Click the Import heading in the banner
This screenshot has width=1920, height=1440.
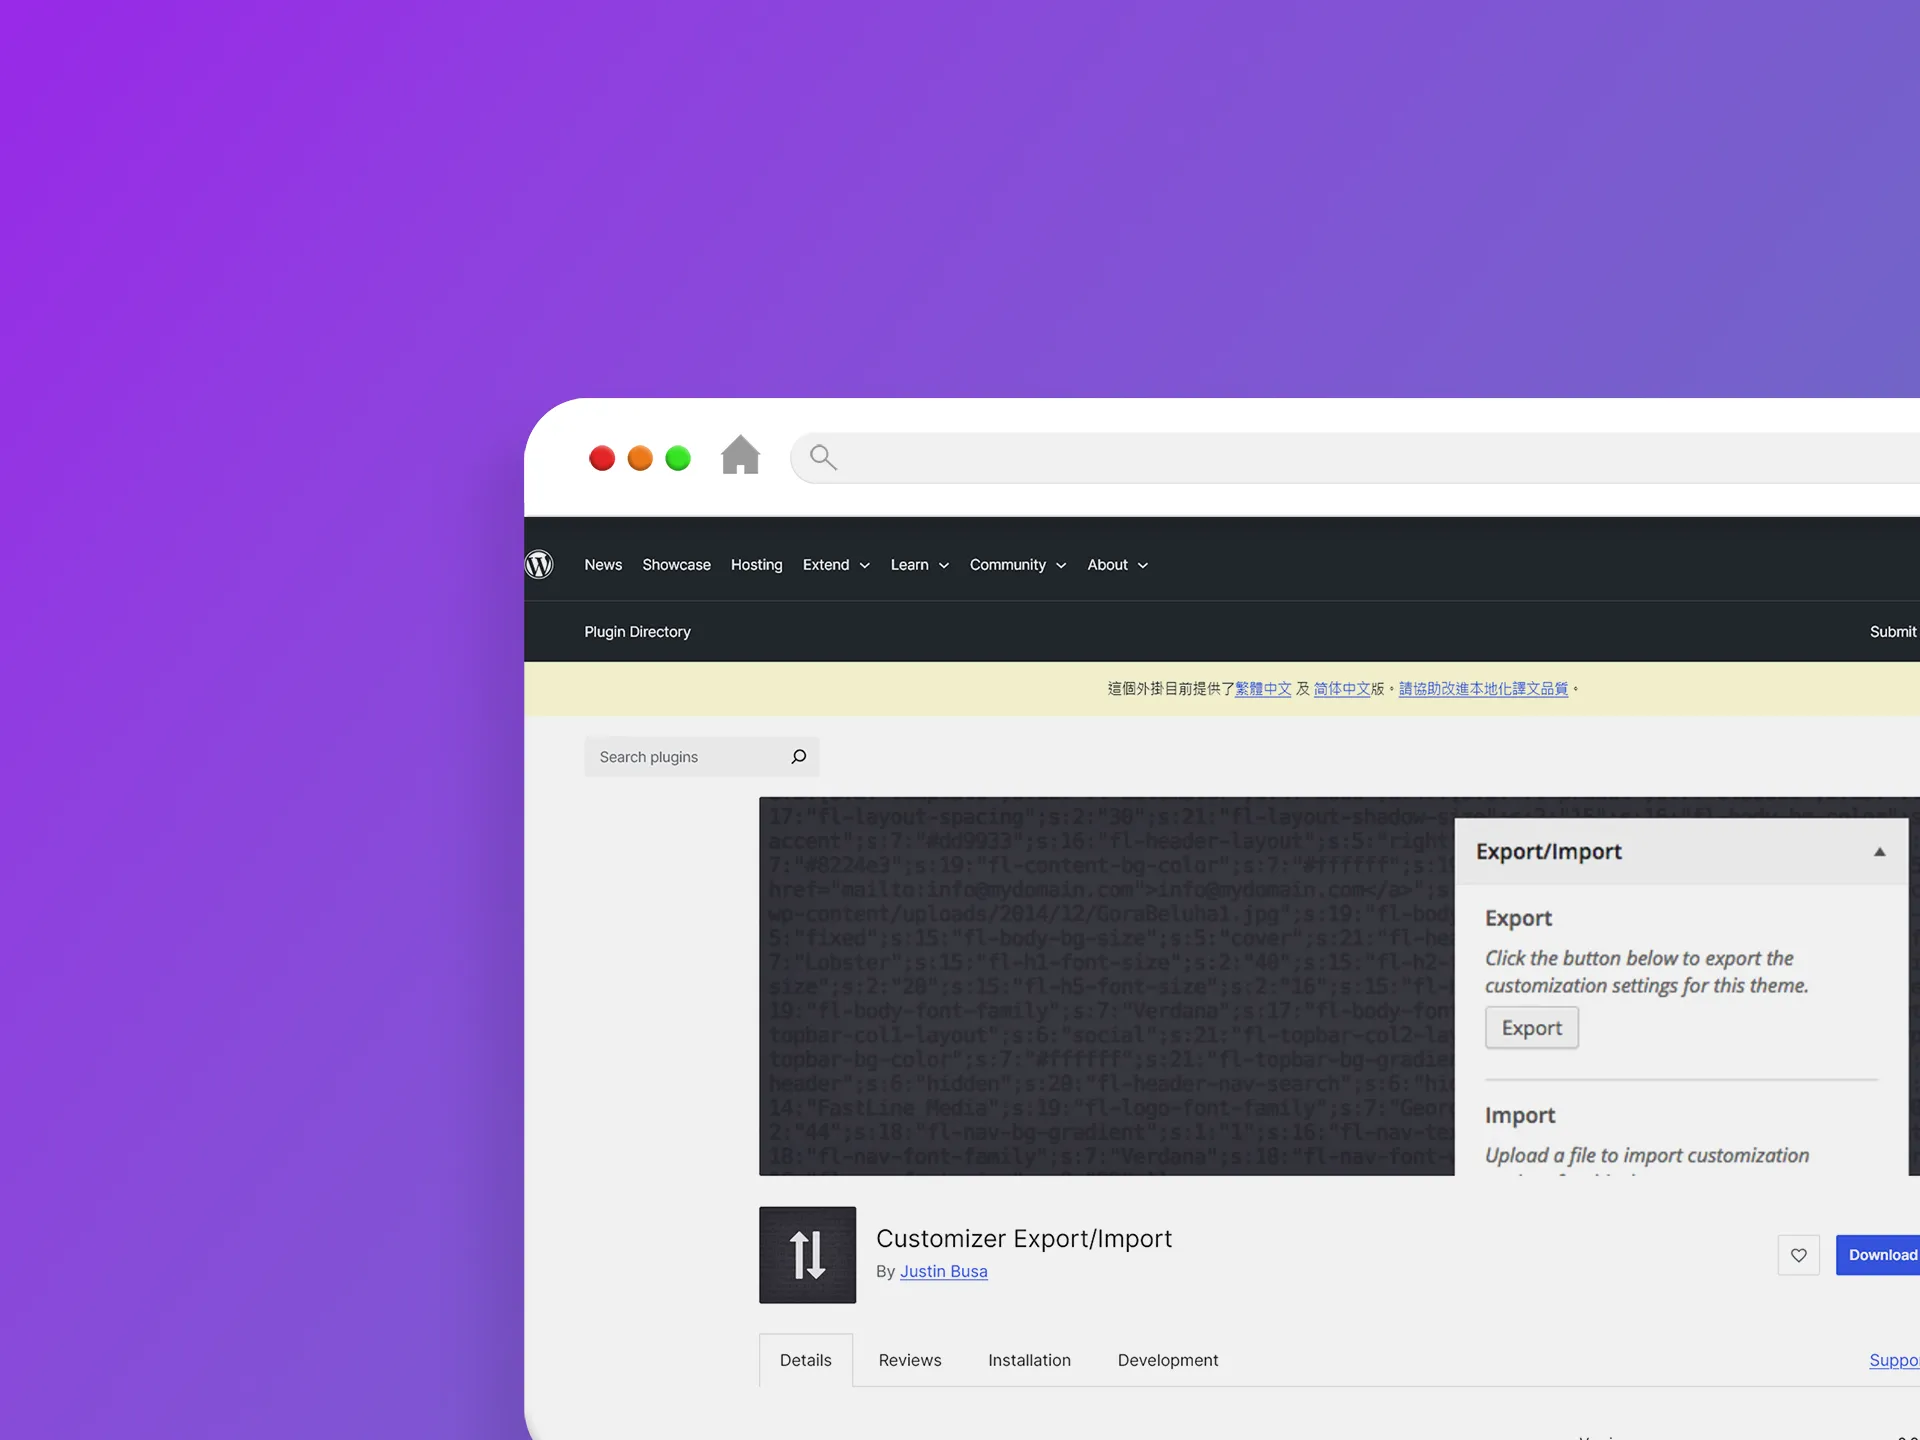[x=1520, y=1115]
